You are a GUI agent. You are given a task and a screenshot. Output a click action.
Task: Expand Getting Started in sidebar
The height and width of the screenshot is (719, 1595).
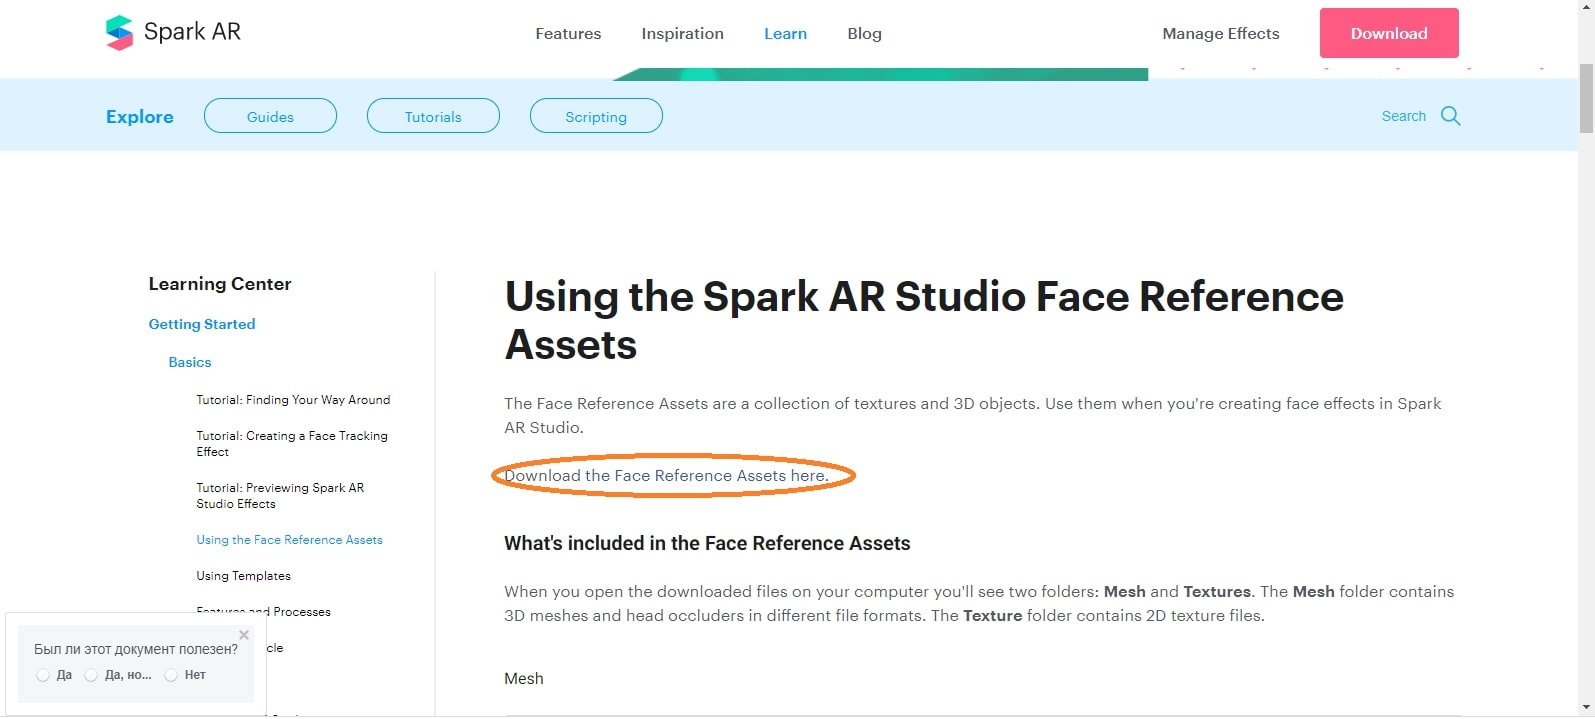coord(202,324)
